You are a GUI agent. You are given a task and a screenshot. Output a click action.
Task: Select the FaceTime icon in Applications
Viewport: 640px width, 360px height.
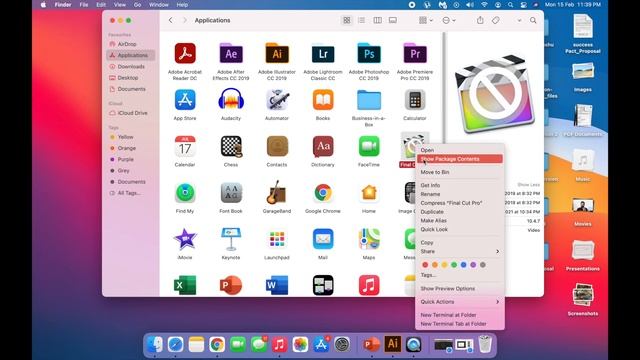coord(369,147)
